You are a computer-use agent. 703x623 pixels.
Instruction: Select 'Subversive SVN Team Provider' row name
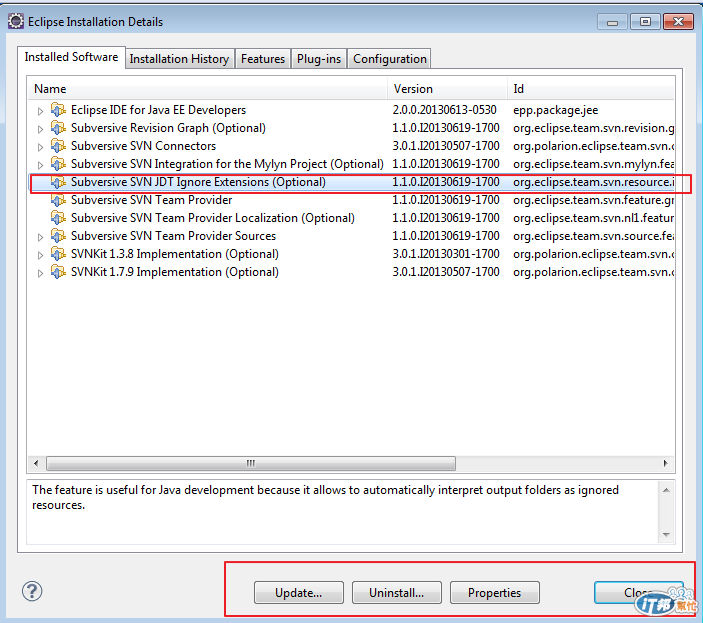coord(152,200)
